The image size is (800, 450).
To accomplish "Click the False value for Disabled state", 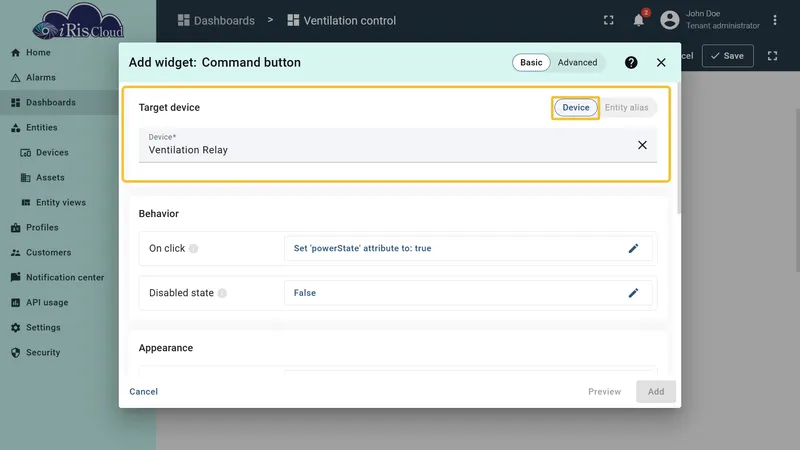I will [x=305, y=293].
